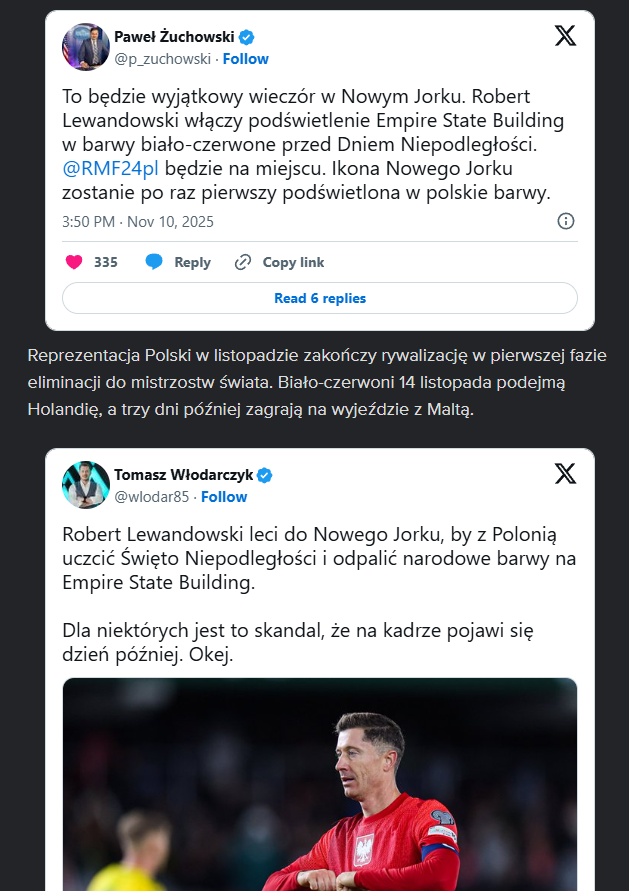Click the X logo on Żuchowski's tweet
Viewport: 629px width, 891px height.
pos(565,36)
